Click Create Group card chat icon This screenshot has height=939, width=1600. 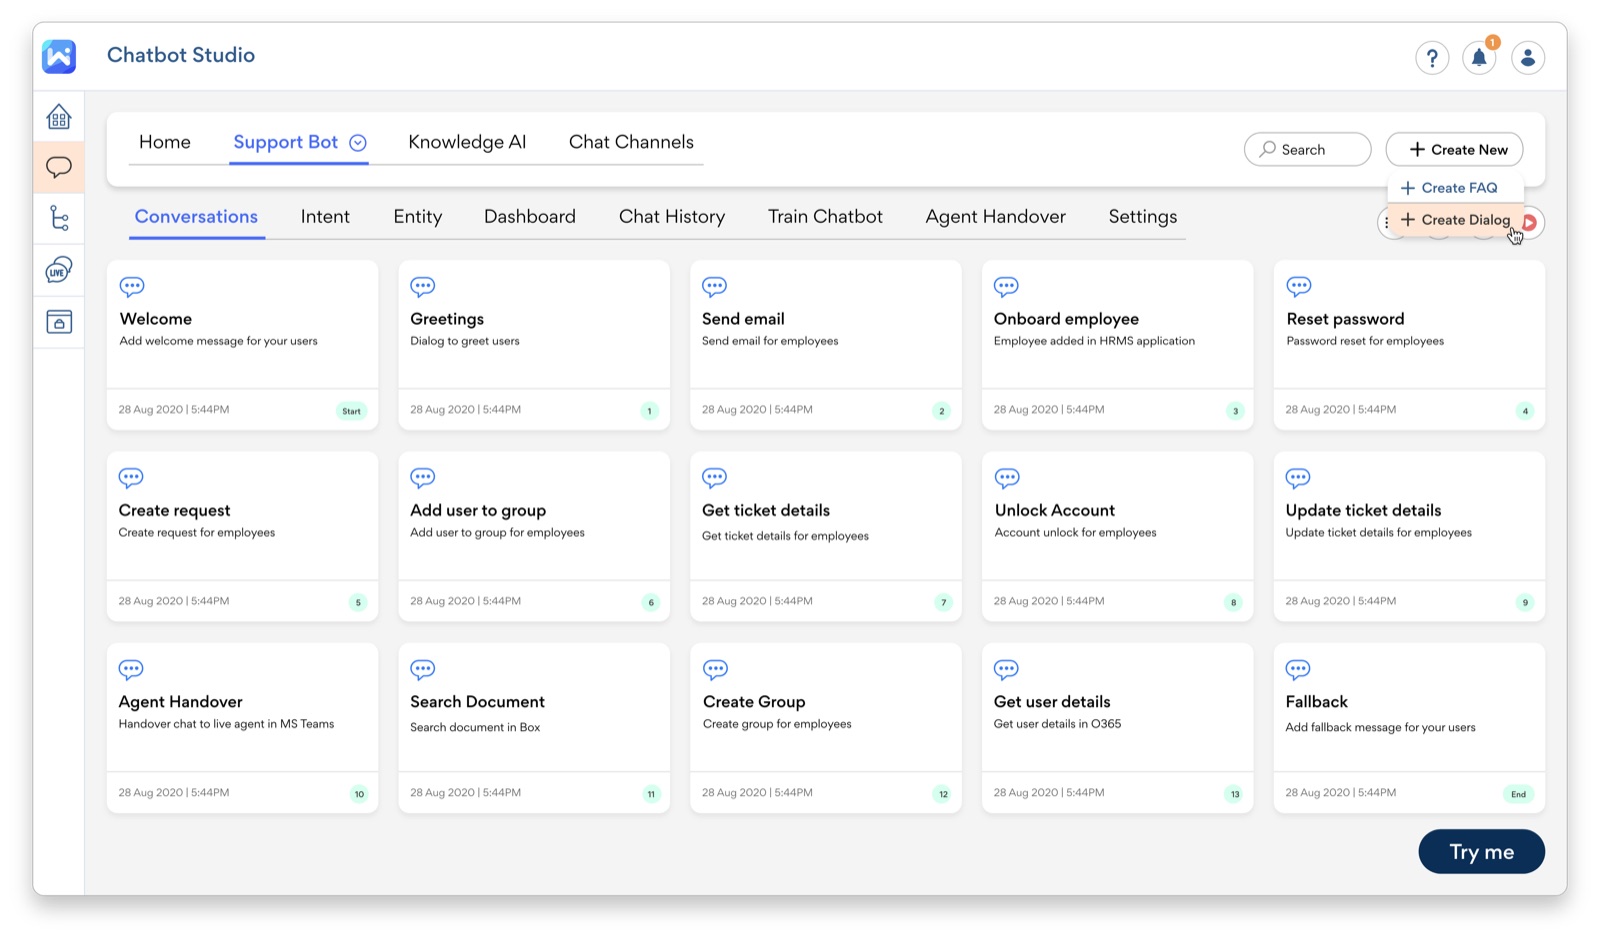tap(715, 669)
